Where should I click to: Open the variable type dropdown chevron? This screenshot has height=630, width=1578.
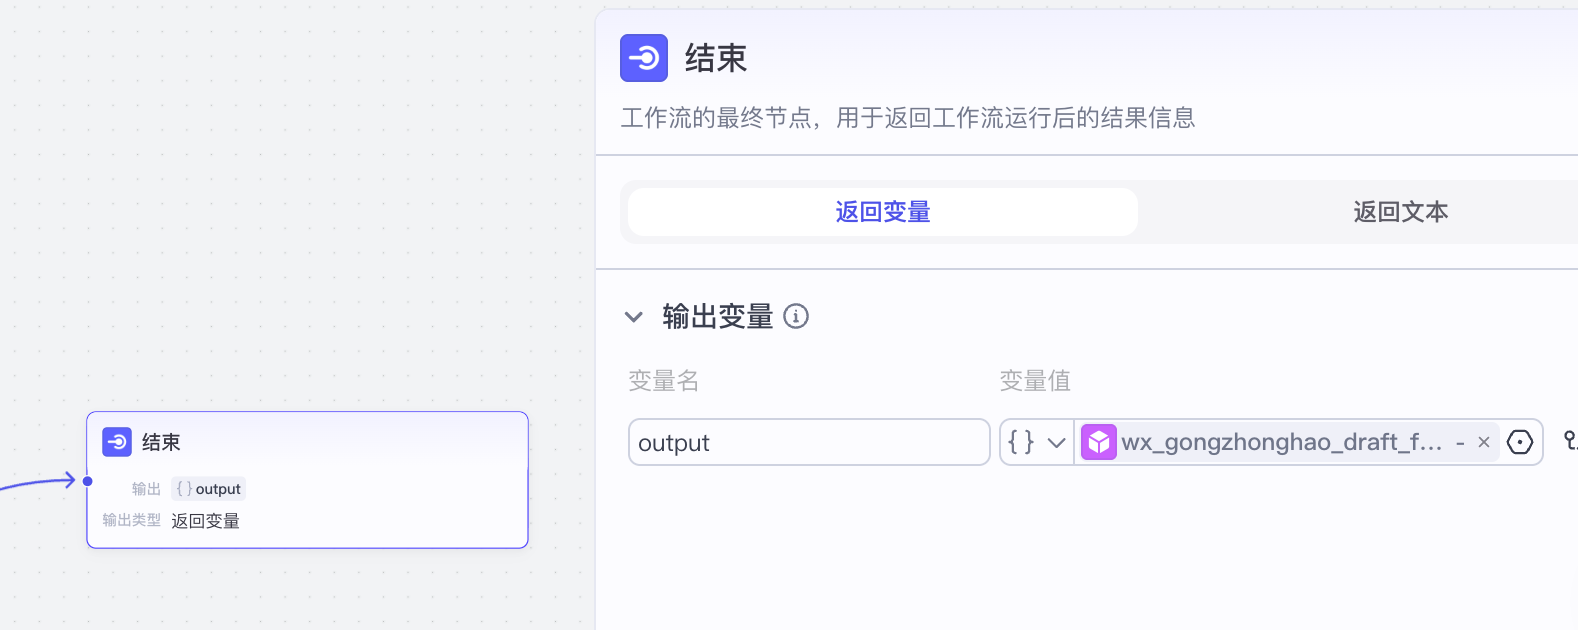1055,441
